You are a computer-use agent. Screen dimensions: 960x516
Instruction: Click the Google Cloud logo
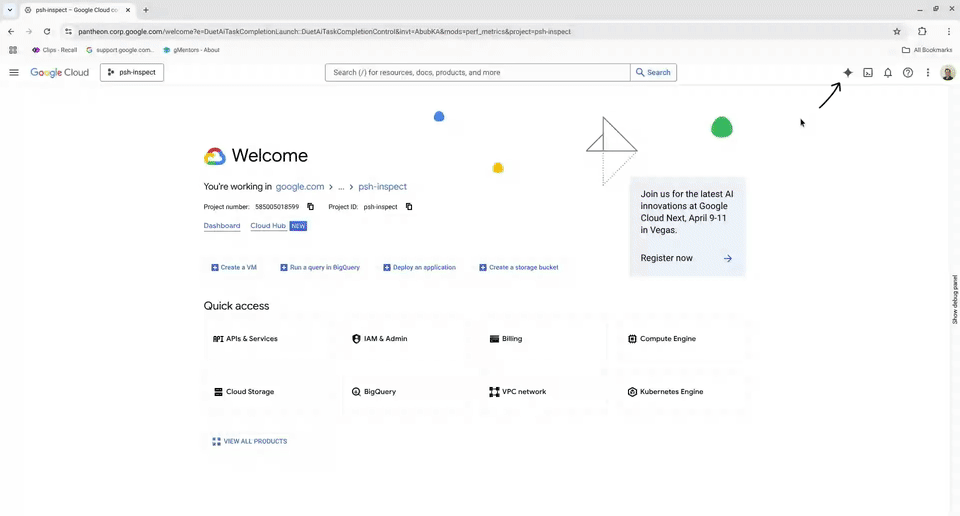[59, 72]
